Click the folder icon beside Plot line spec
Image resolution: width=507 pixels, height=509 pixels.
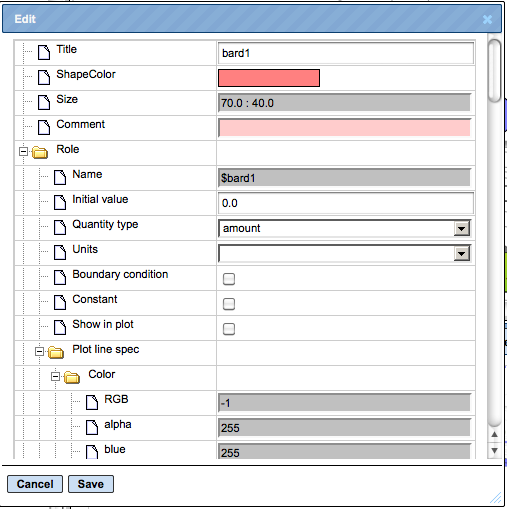point(56,352)
